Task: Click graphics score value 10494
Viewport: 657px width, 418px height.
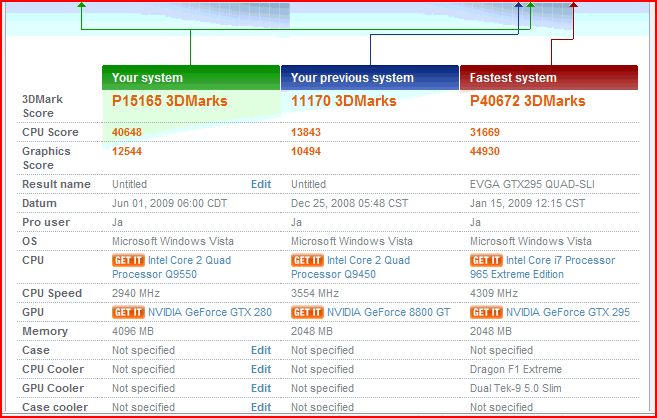Action: pyautogui.click(x=306, y=151)
